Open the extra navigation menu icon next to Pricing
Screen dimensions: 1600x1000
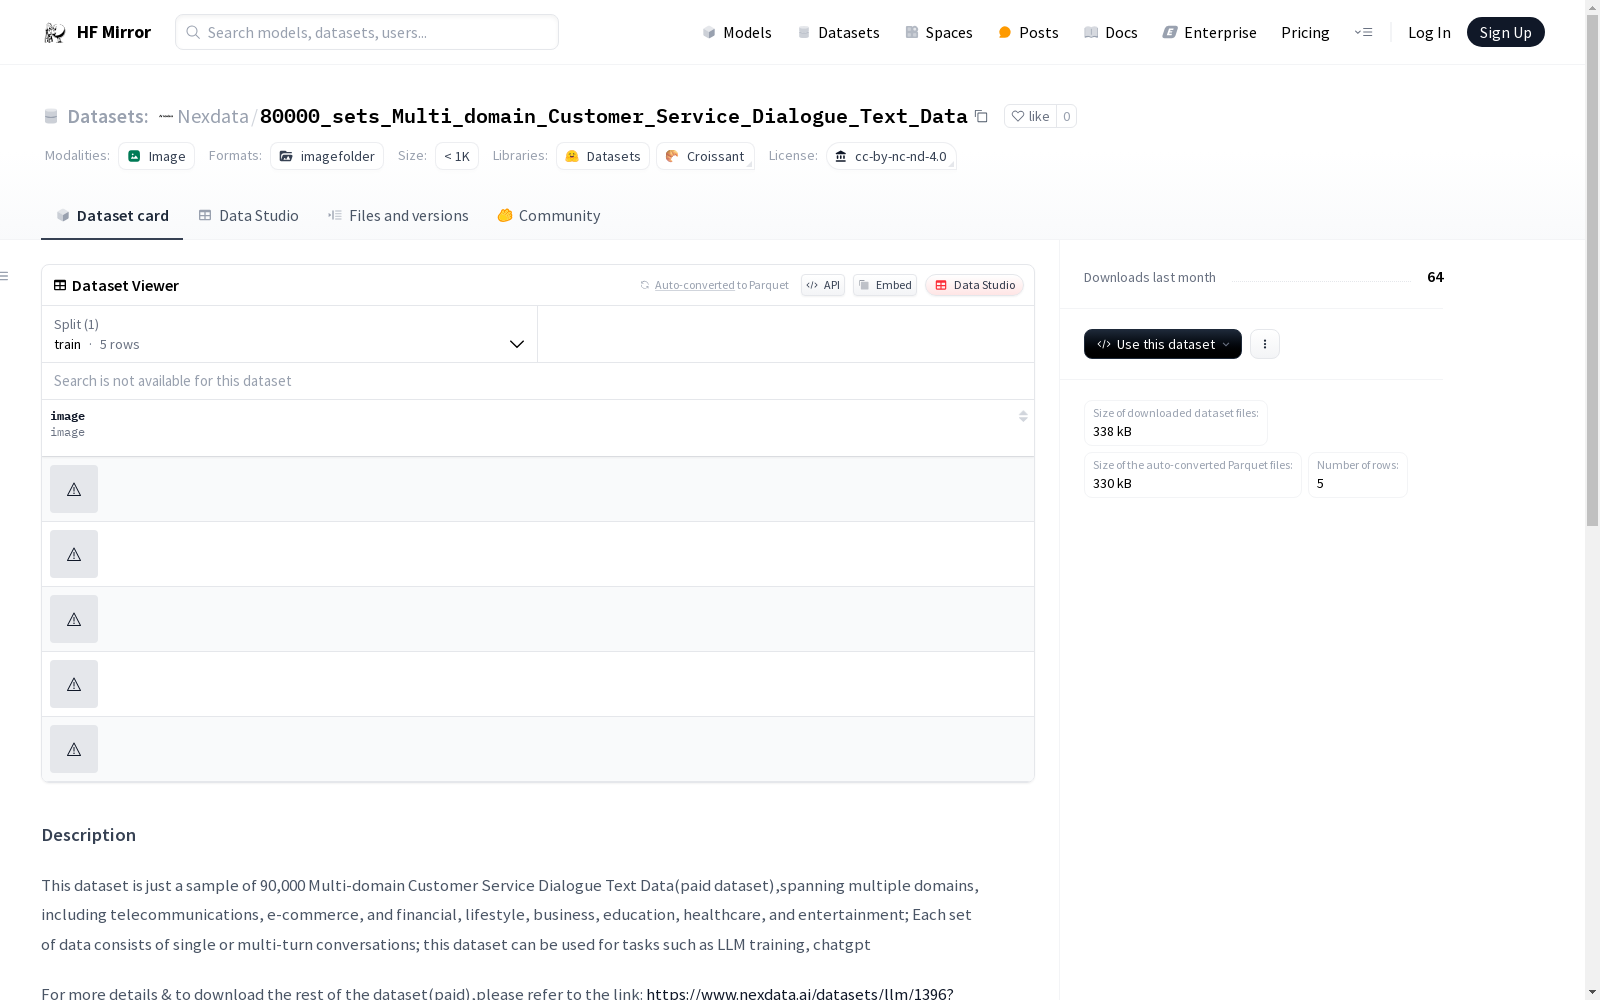[x=1363, y=32]
